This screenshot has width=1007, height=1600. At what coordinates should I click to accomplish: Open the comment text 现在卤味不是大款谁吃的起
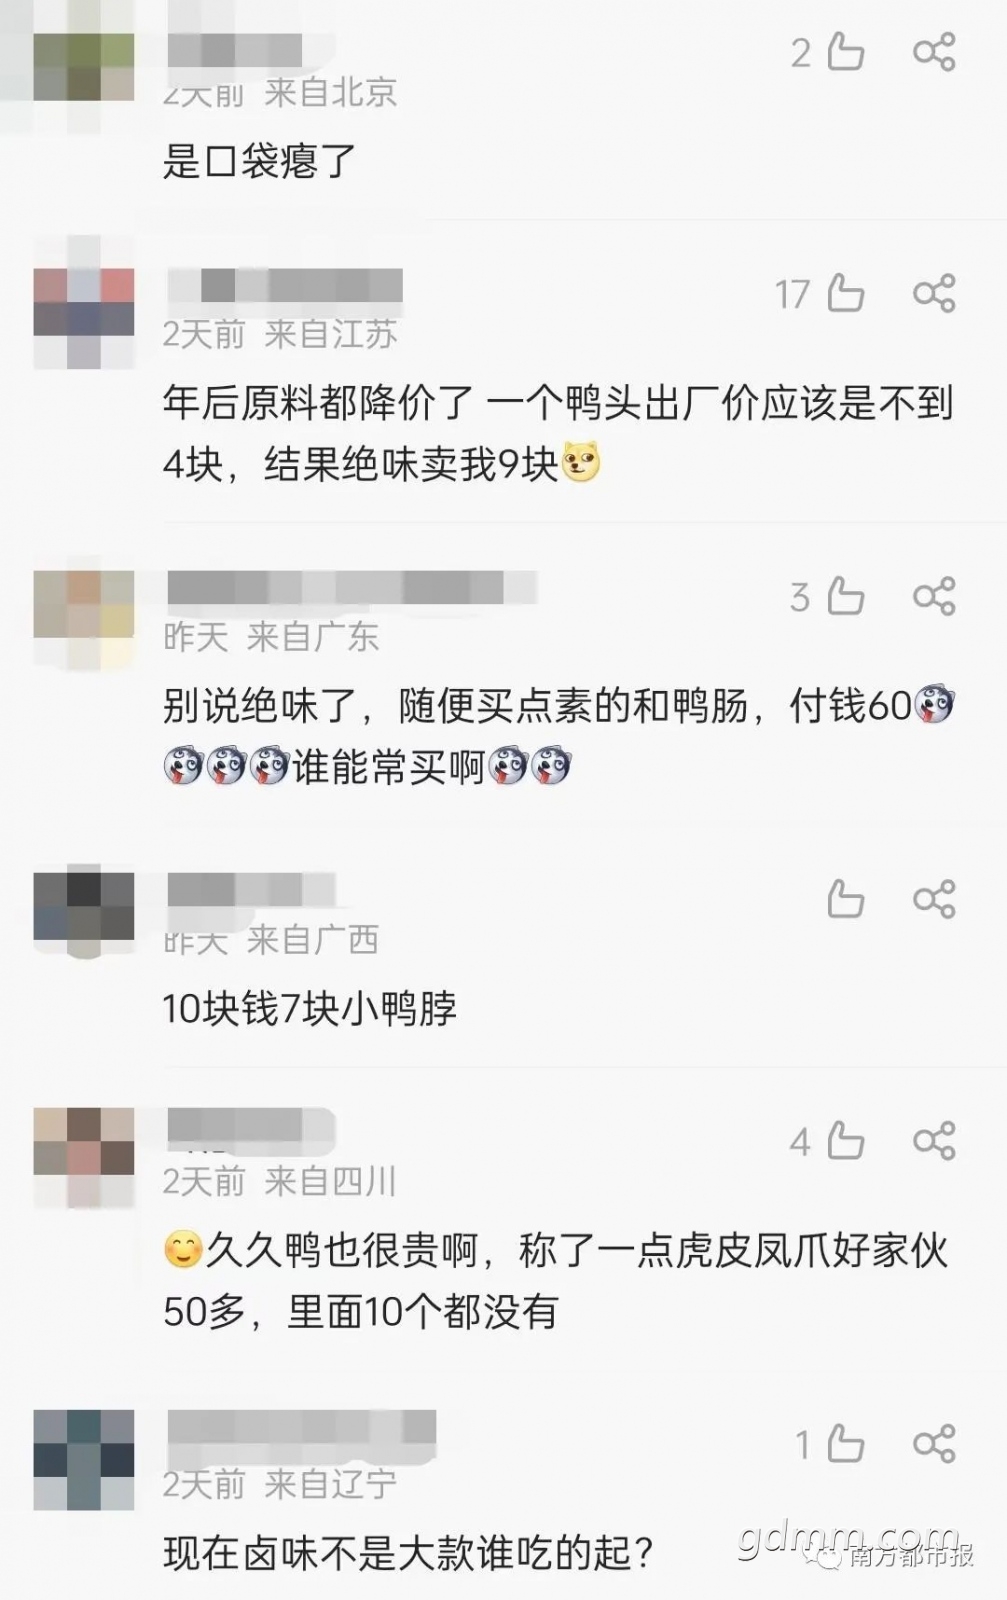click(x=408, y=1553)
